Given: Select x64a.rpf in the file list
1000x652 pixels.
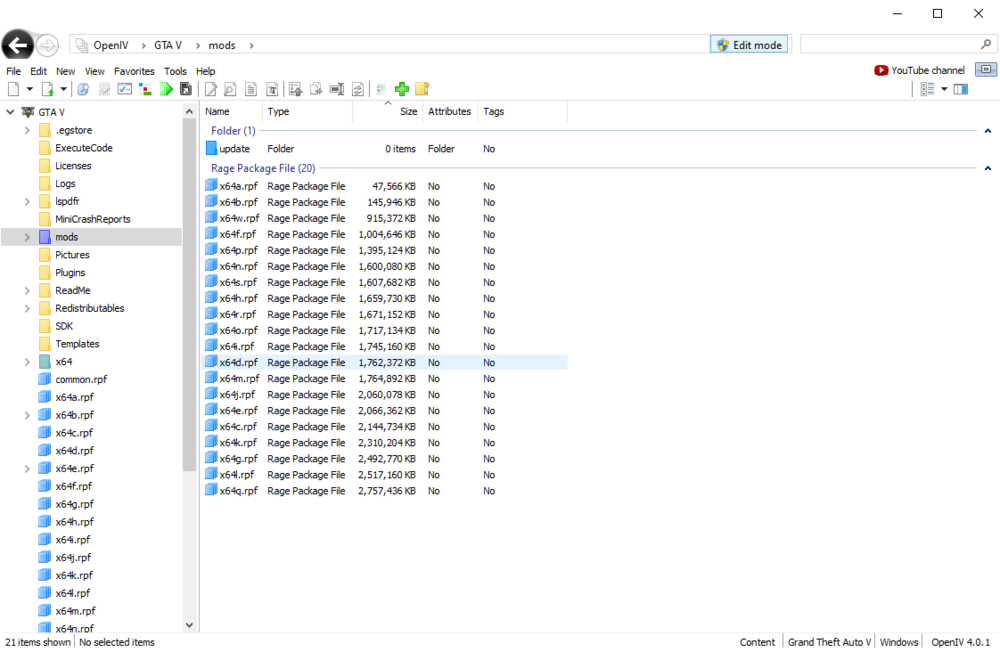Looking at the screenshot, I should (386, 187).
